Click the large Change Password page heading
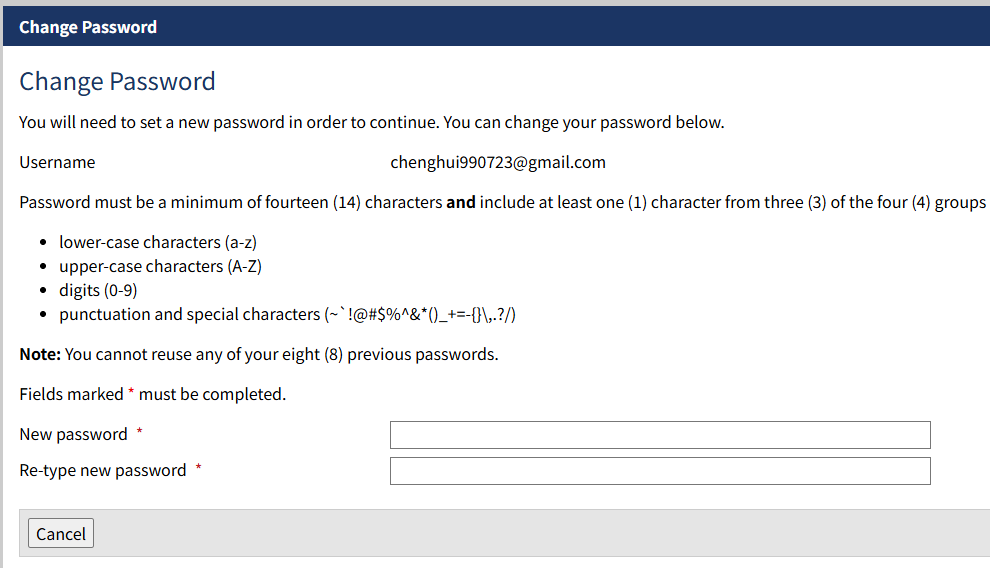 tap(117, 81)
